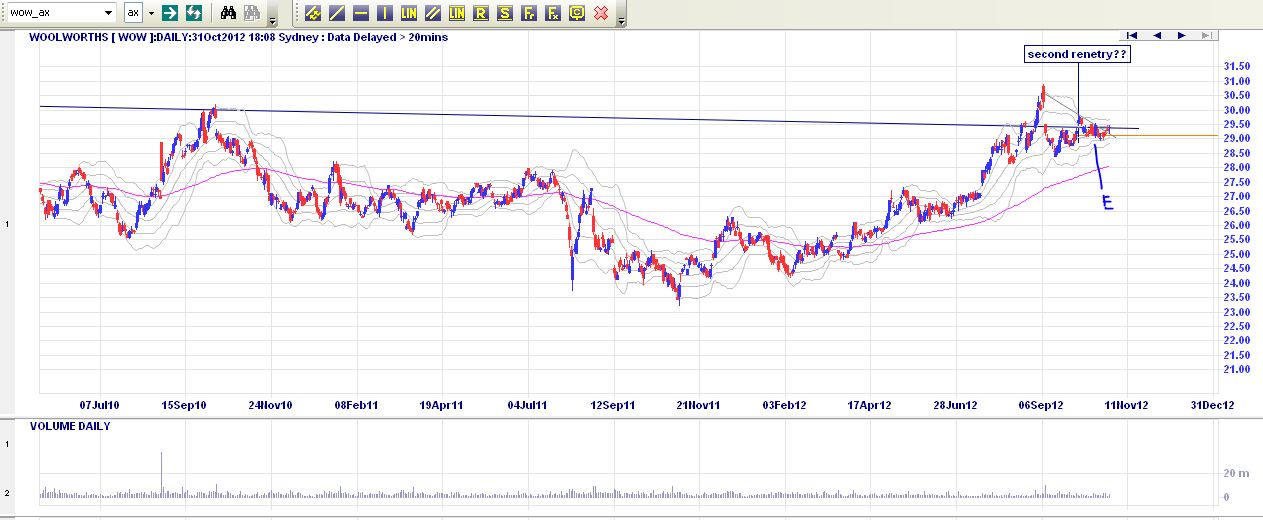Image resolution: width=1263 pixels, height=520 pixels.
Task: Click the green arrow go button
Action: pyautogui.click(x=170, y=13)
